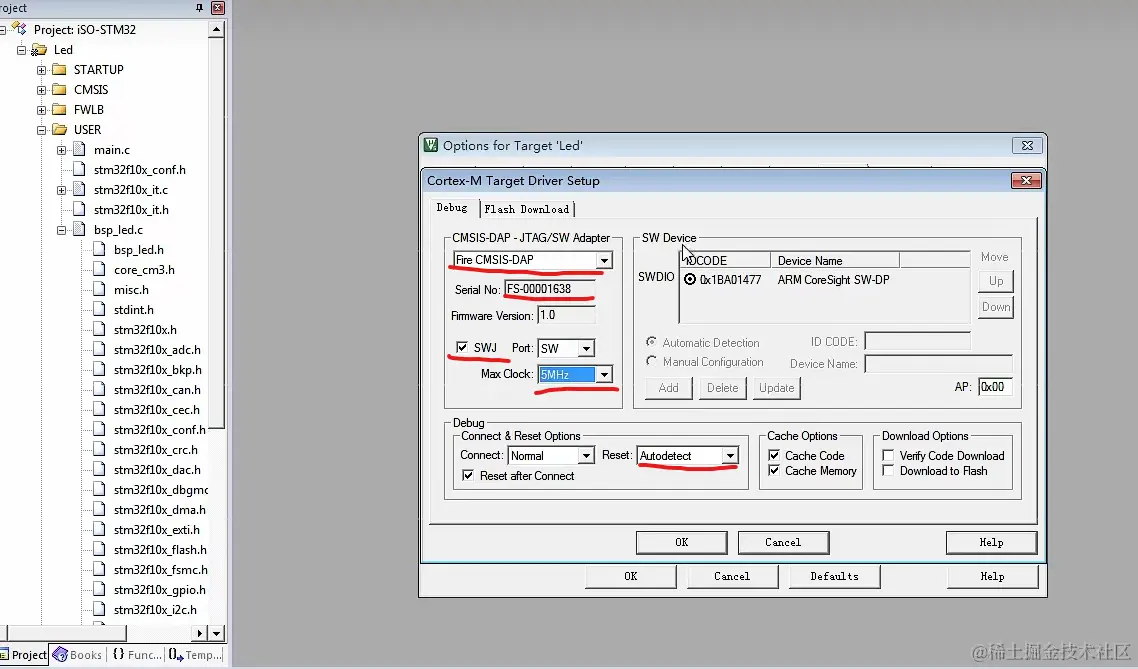The height and width of the screenshot is (669, 1138).
Task: Click OK in Cortex-M Target Driver Setup
Action: click(681, 542)
